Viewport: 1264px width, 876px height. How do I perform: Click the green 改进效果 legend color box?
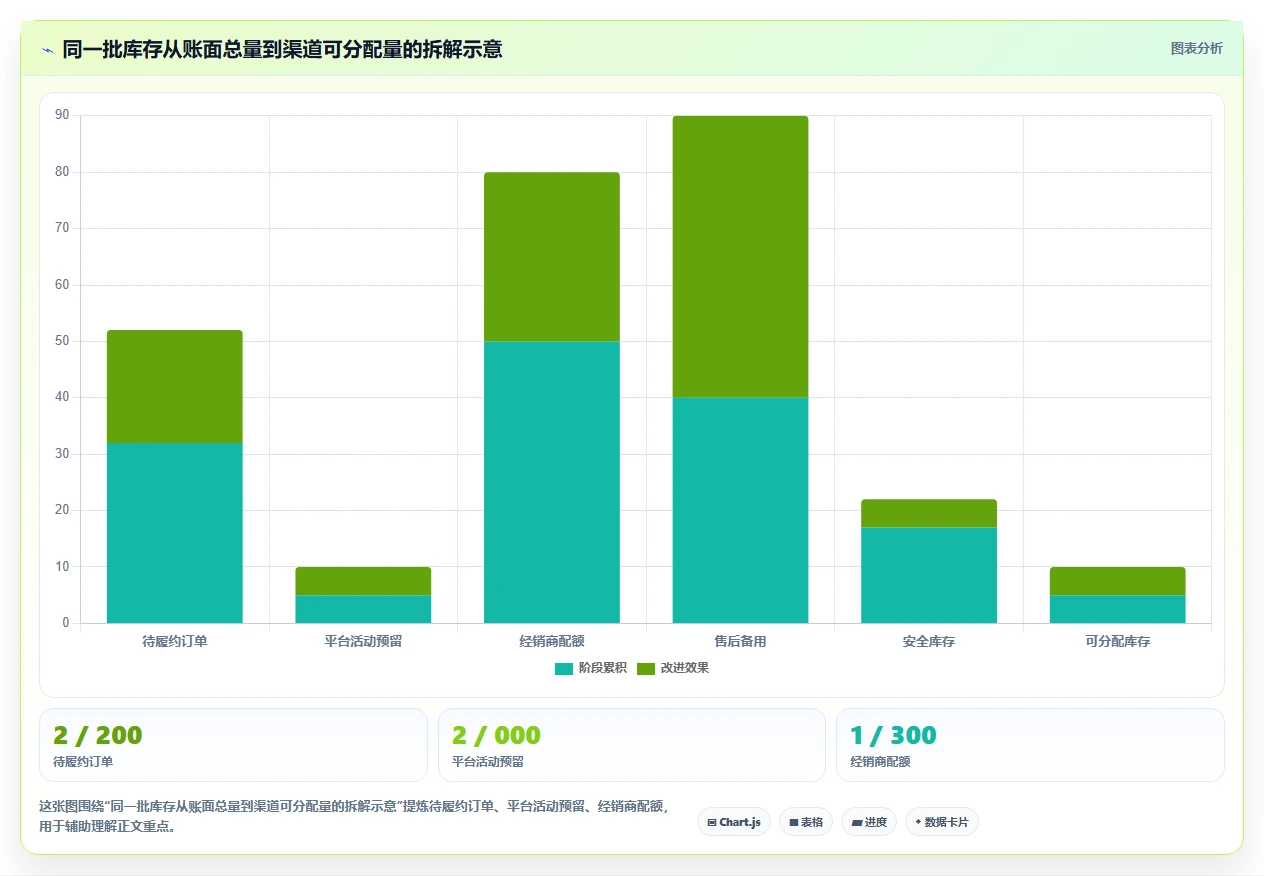click(646, 668)
